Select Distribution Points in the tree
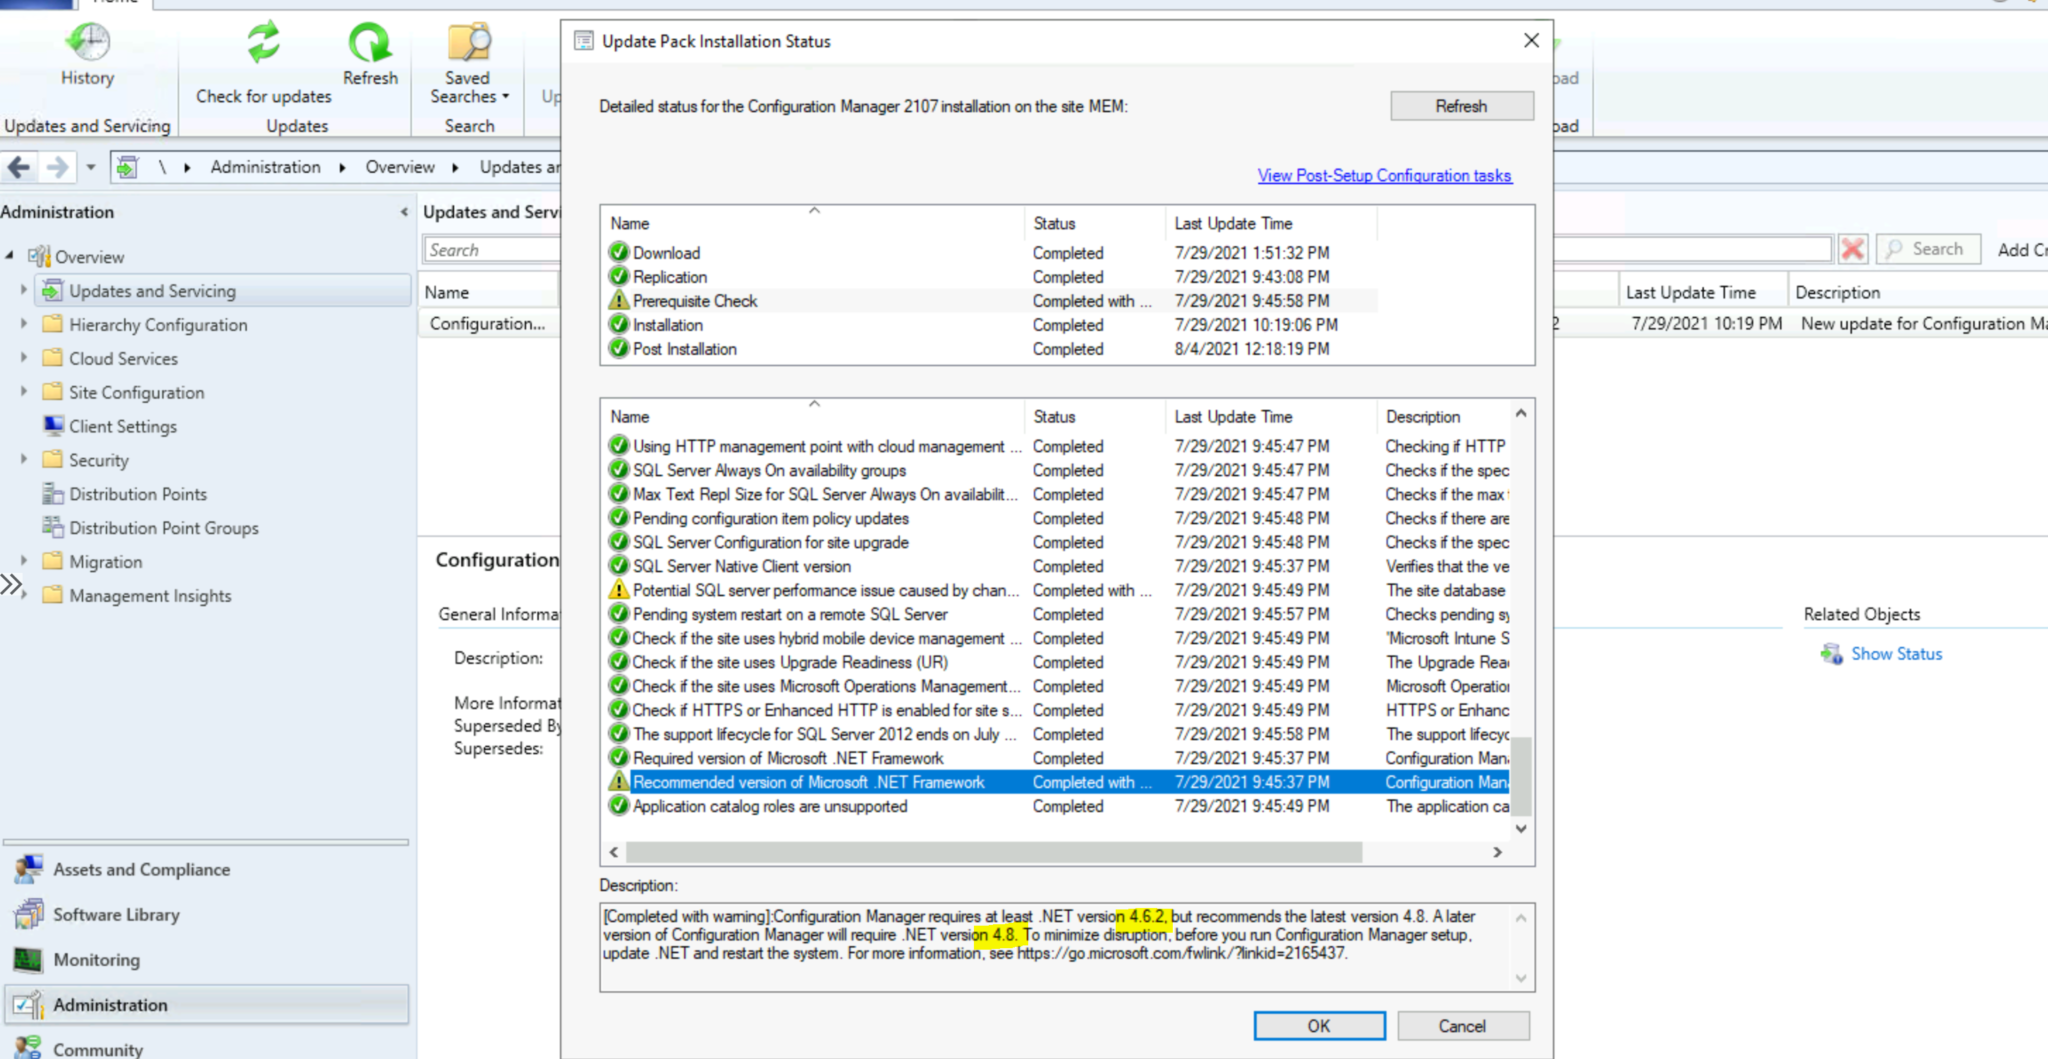2048x1059 pixels. [x=137, y=494]
